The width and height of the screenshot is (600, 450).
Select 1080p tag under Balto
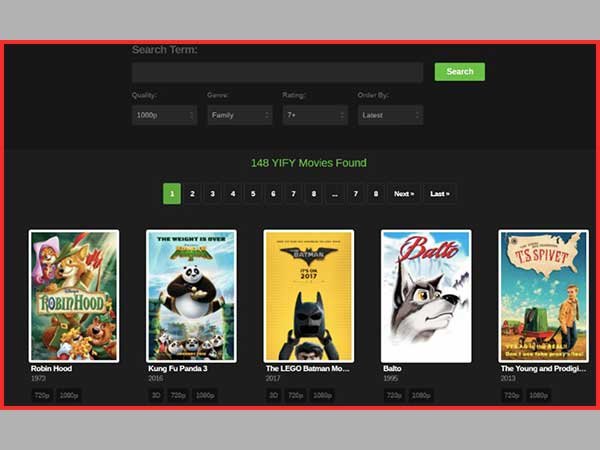(421, 395)
